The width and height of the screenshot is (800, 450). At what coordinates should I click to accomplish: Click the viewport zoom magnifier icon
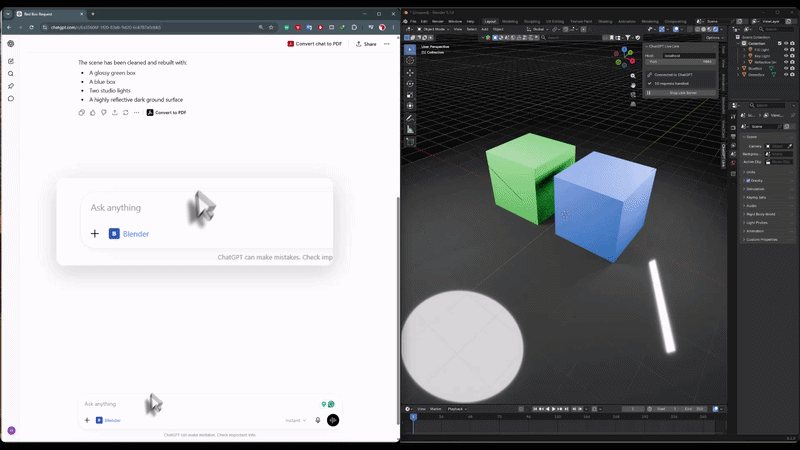[x=633, y=76]
